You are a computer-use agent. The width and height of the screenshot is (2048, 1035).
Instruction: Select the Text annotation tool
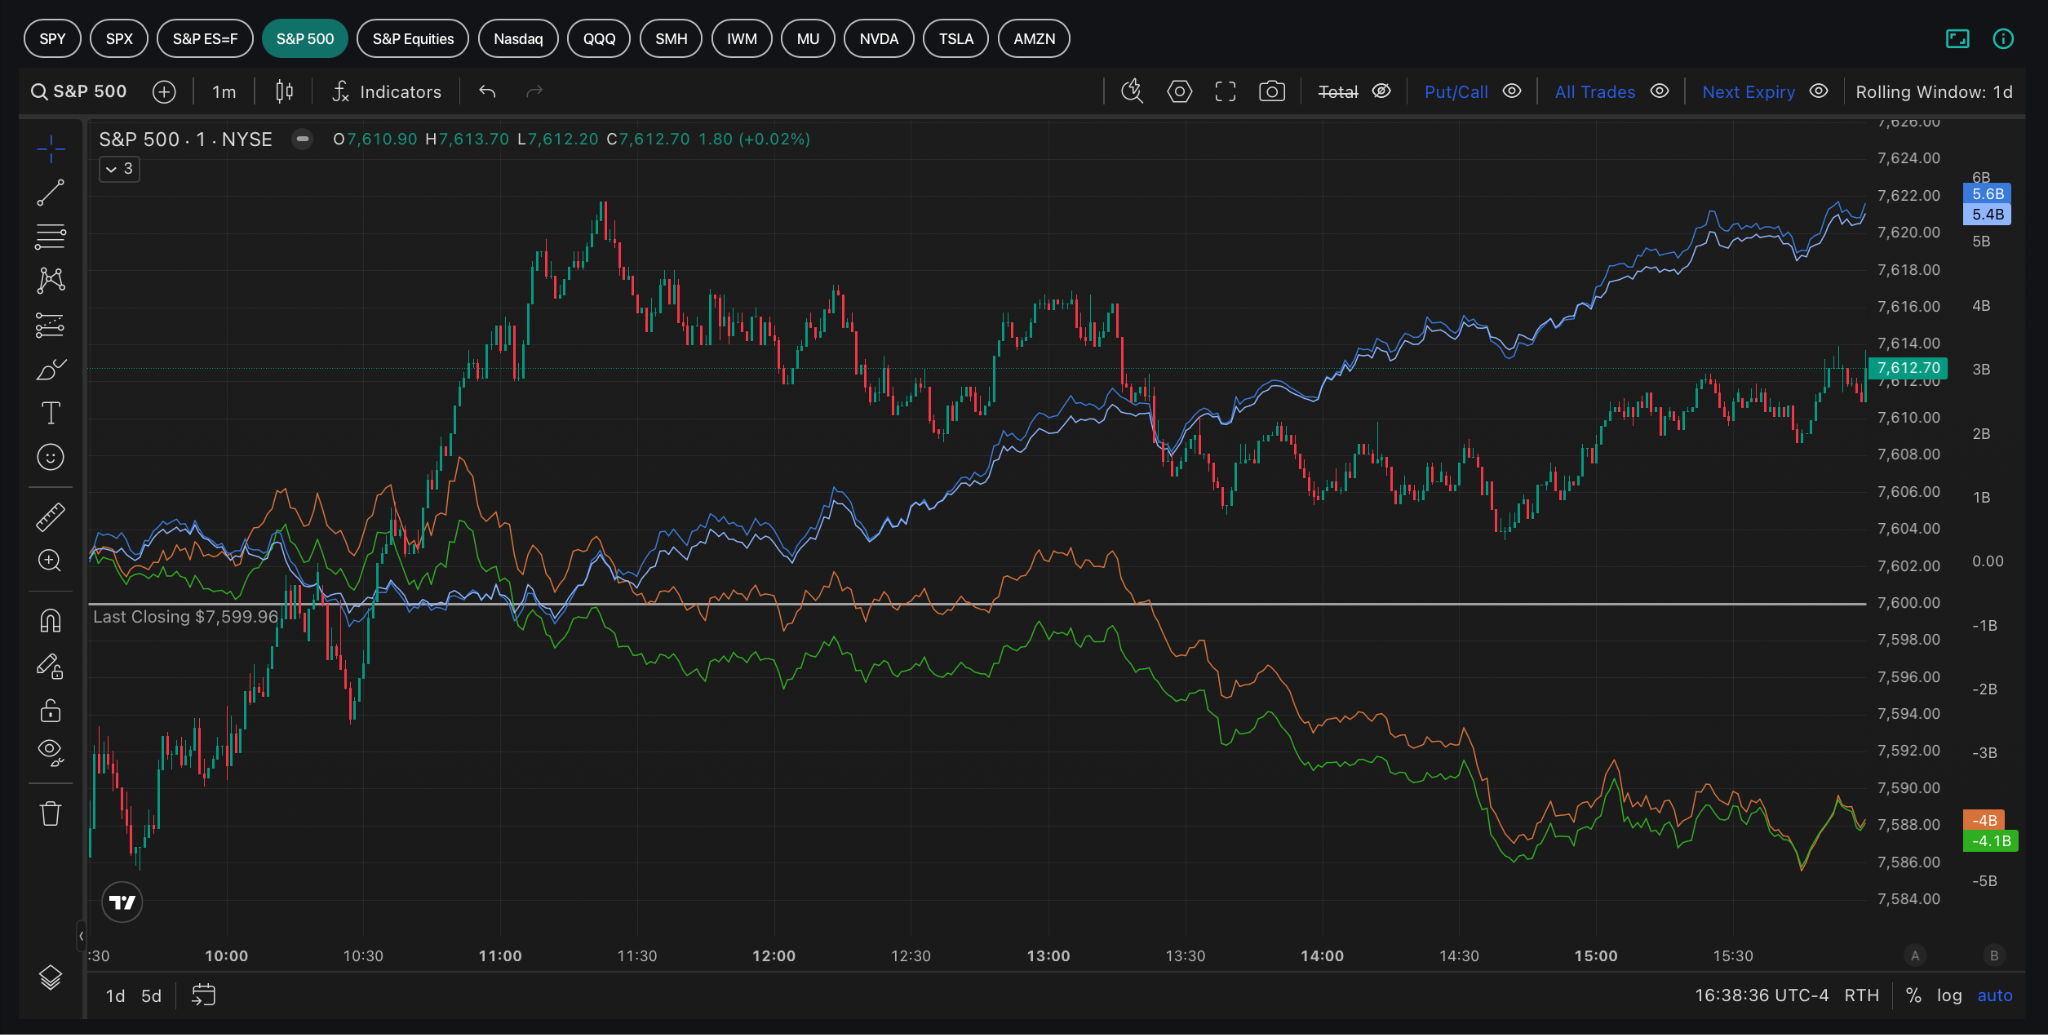(50, 413)
